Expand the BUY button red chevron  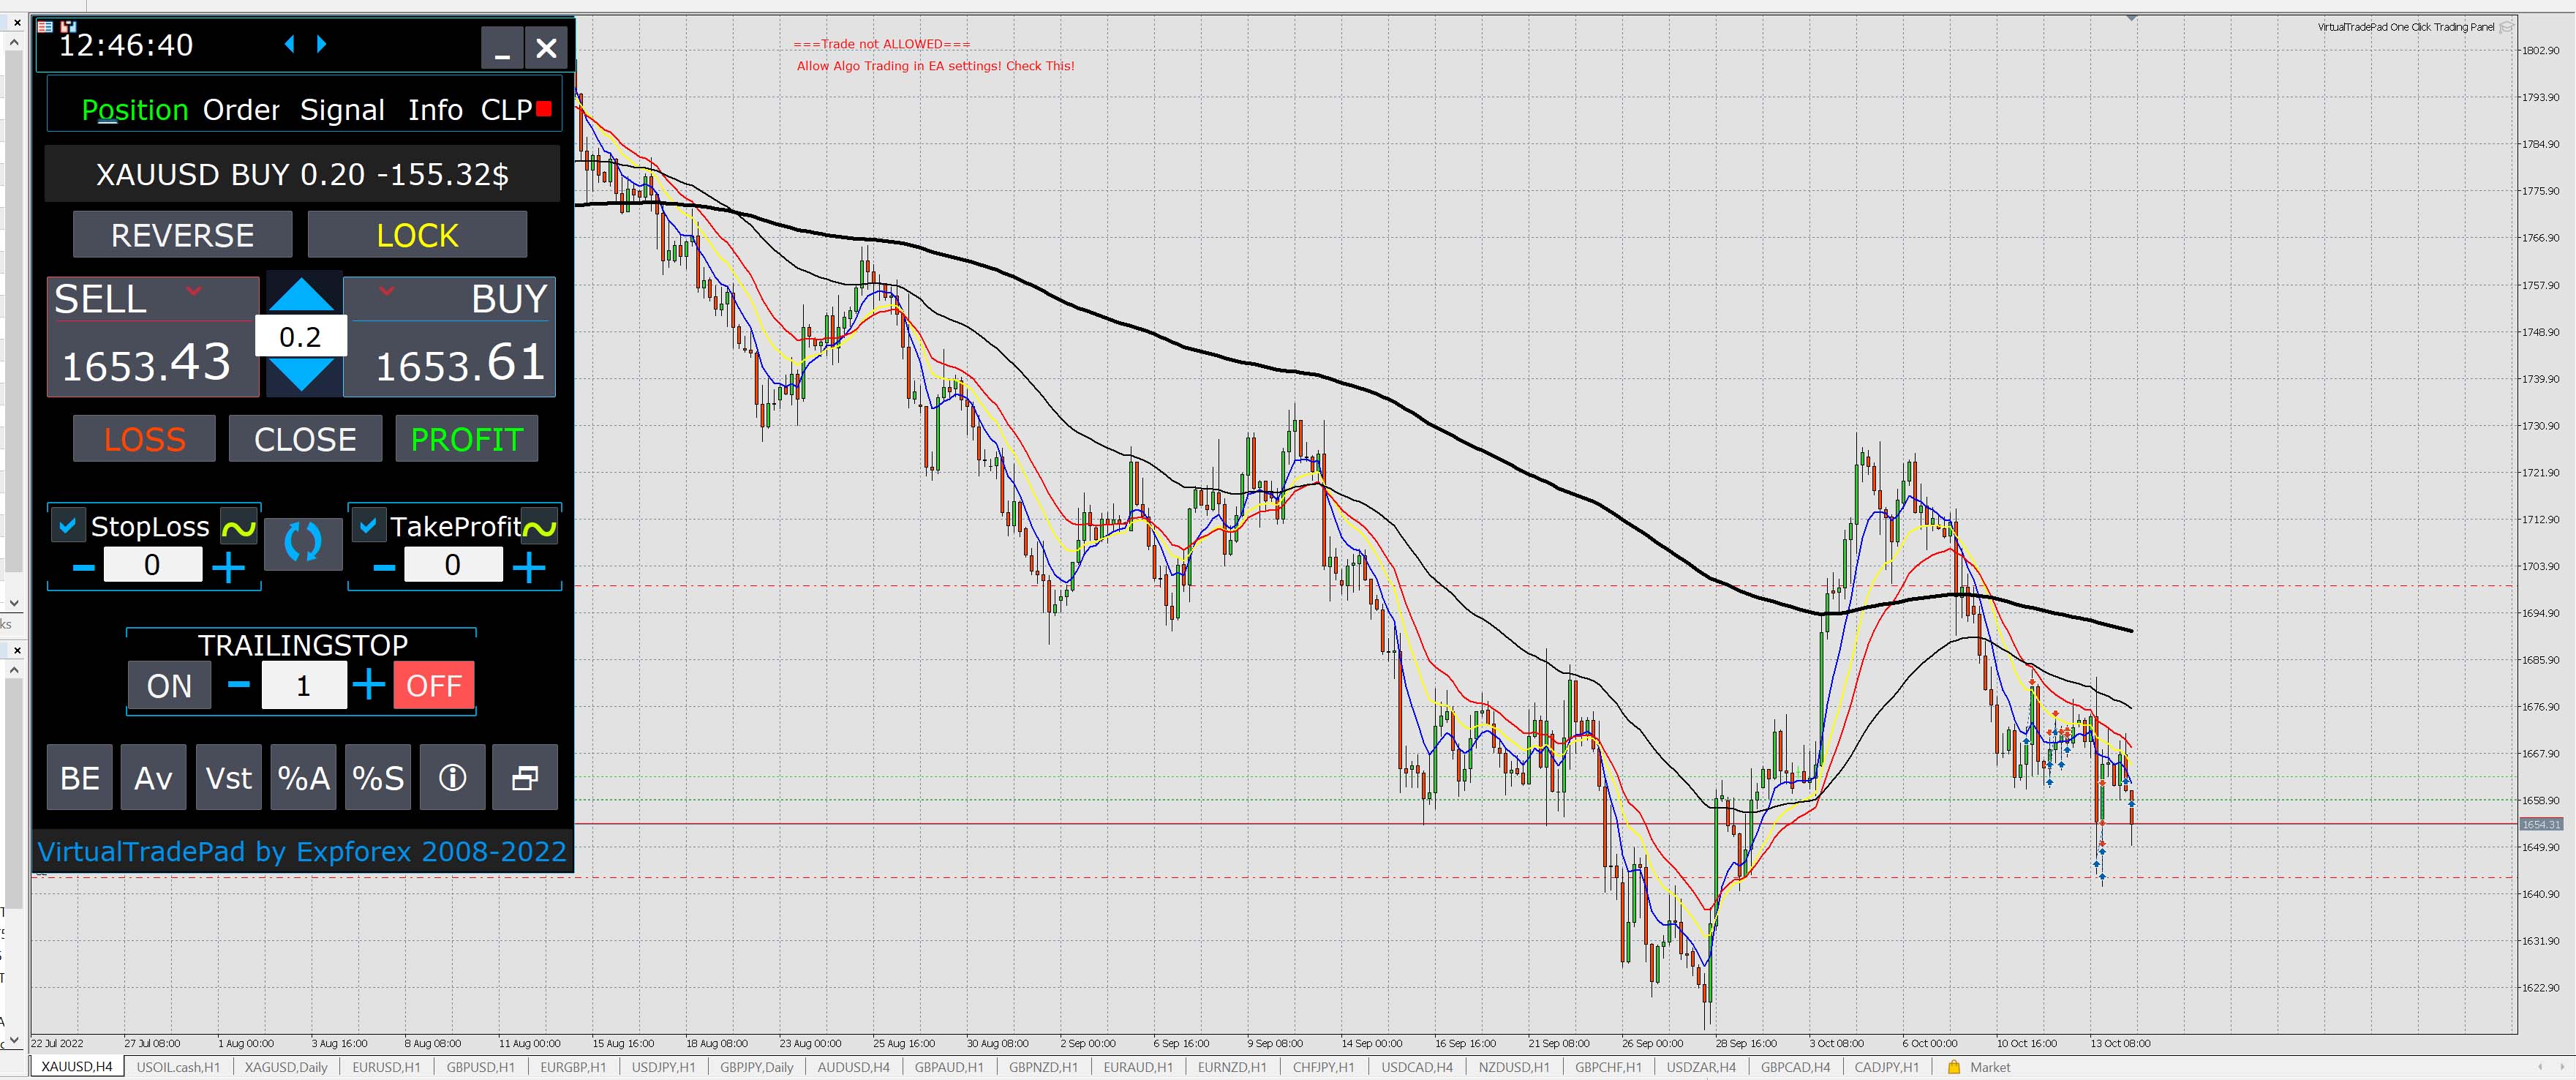click(387, 291)
